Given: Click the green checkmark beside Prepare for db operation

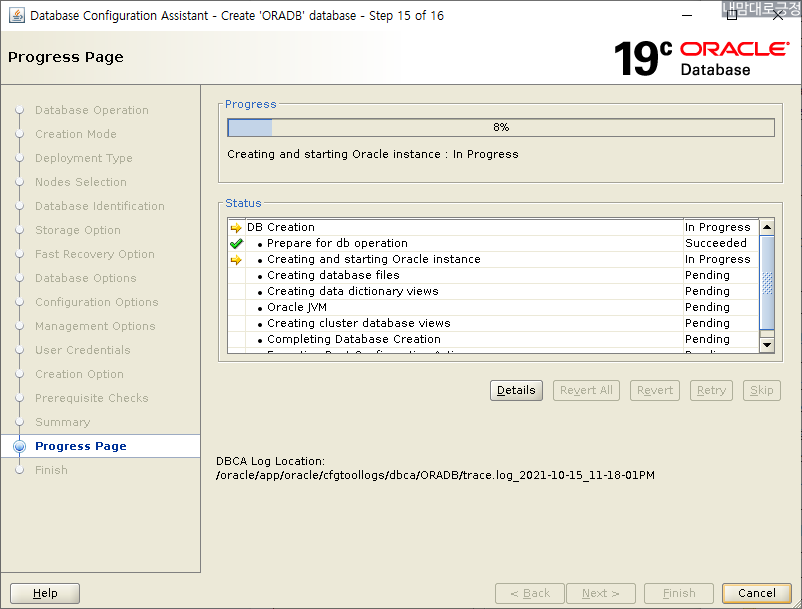Looking at the screenshot, I should pos(236,243).
